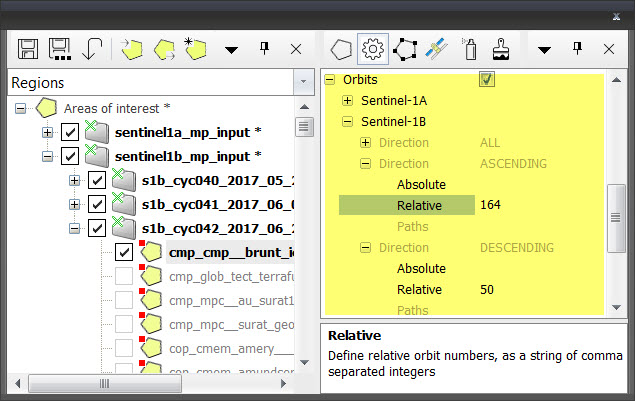Click the paint brush icon

[501, 48]
